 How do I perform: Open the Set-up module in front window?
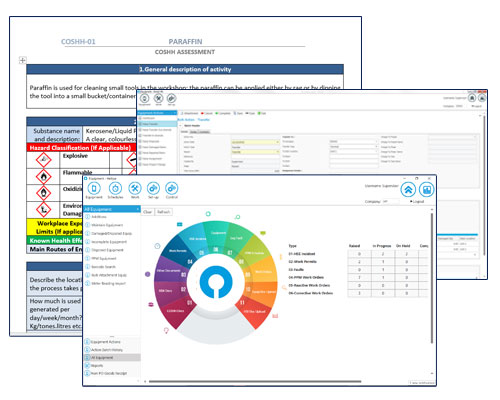pyautogui.click(x=153, y=189)
